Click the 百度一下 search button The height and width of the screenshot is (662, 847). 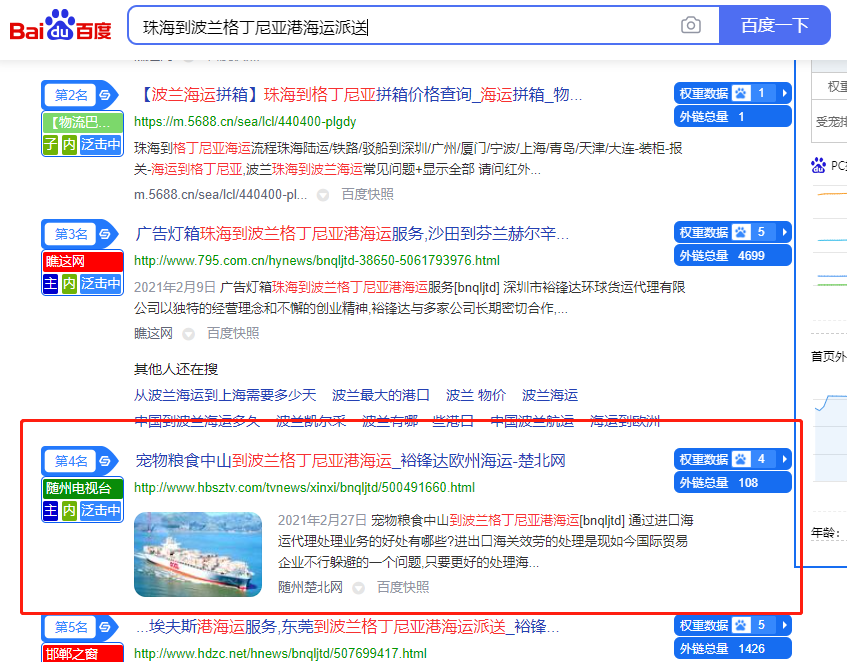(x=775, y=25)
